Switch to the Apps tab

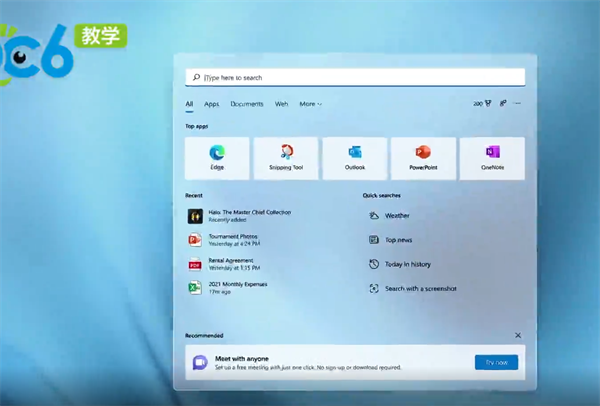pyautogui.click(x=211, y=104)
